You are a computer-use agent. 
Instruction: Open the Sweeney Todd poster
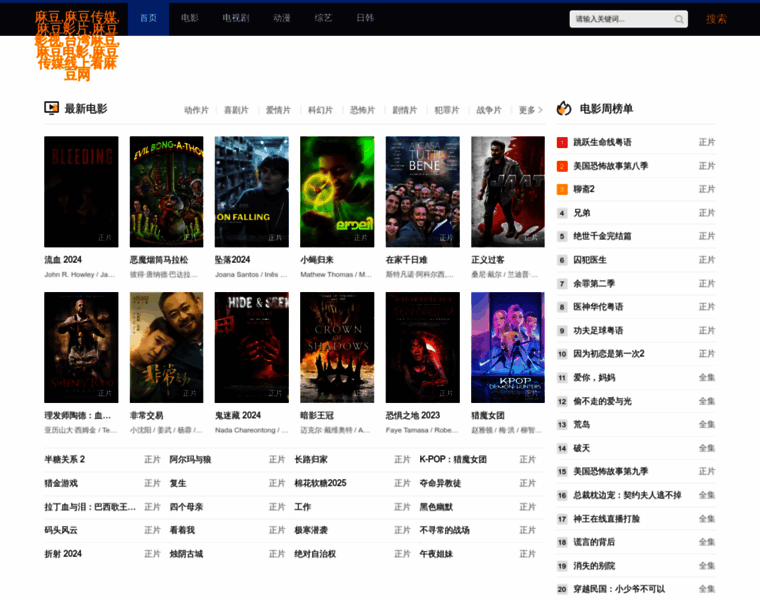pyautogui.click(x=81, y=347)
